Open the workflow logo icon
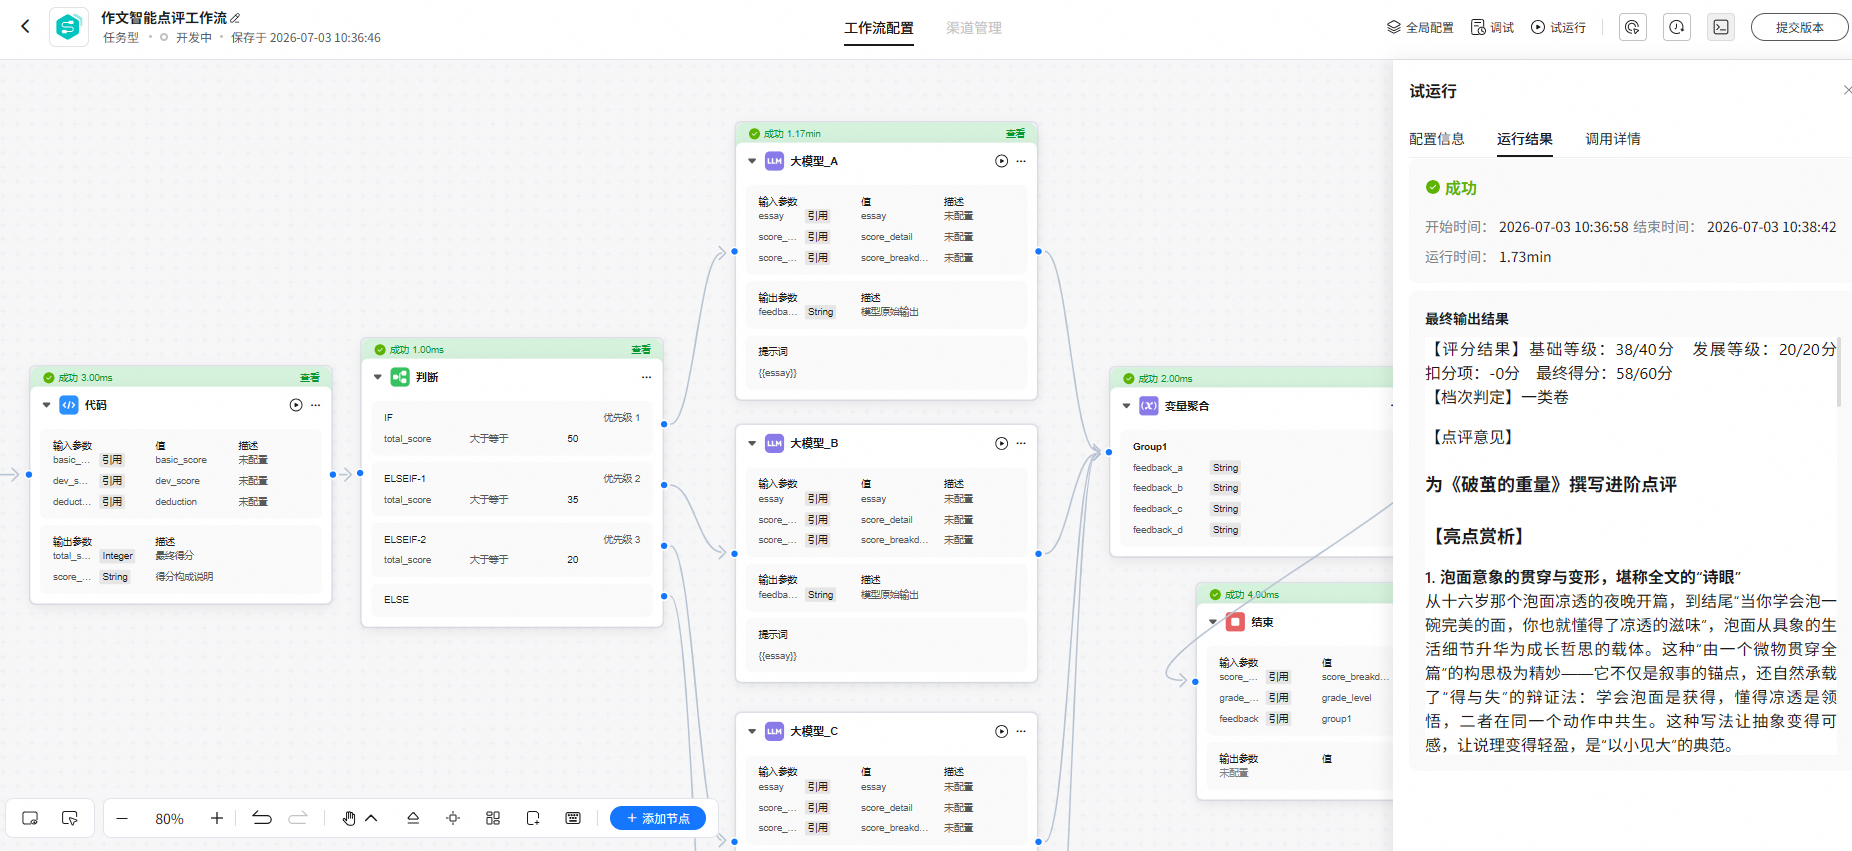Viewport: 1852px width, 851px height. pos(68,27)
